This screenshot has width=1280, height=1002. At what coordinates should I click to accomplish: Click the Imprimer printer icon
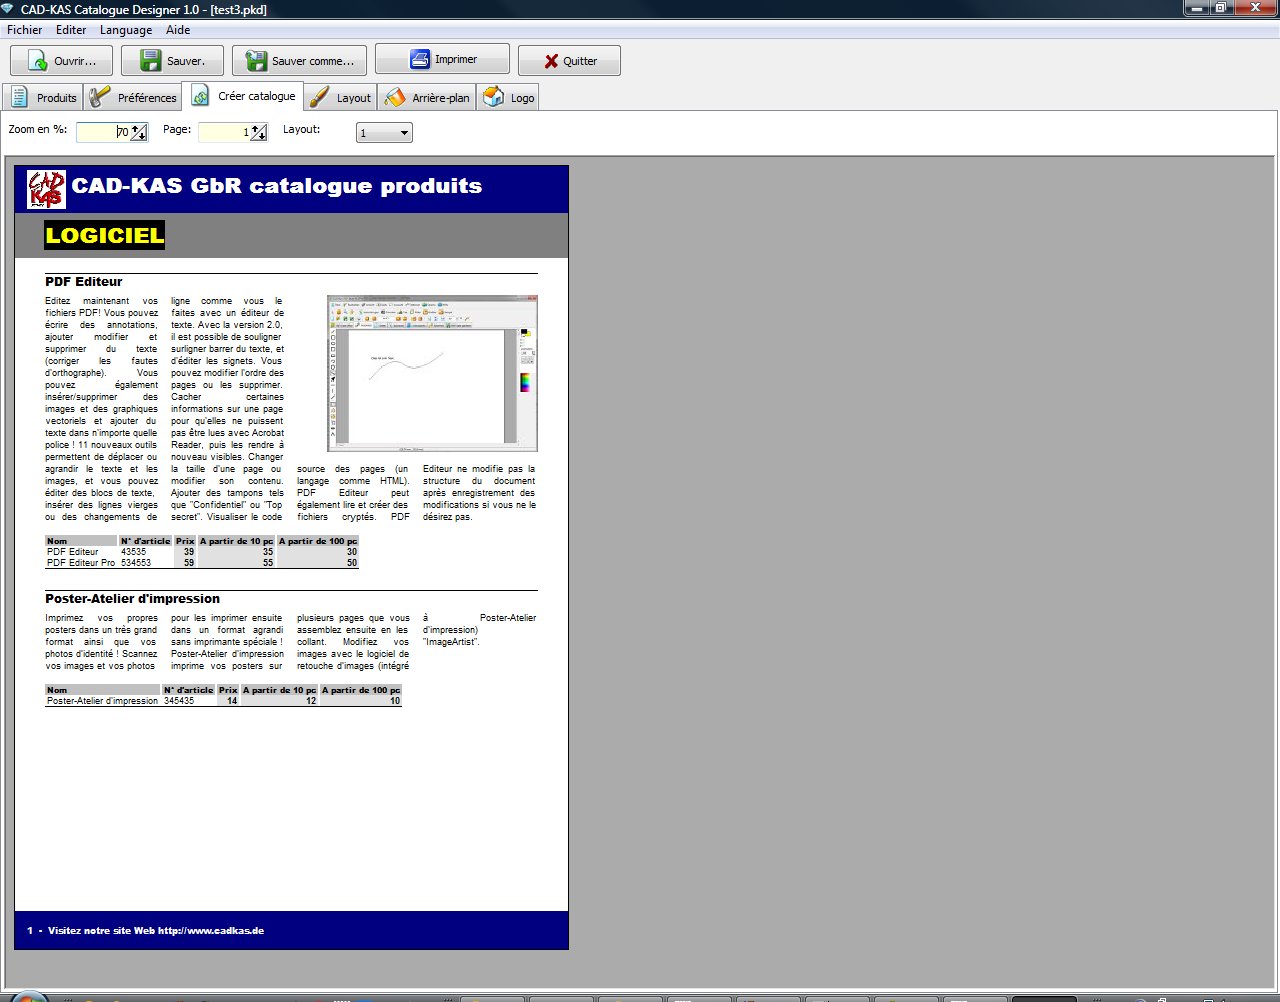pos(420,60)
